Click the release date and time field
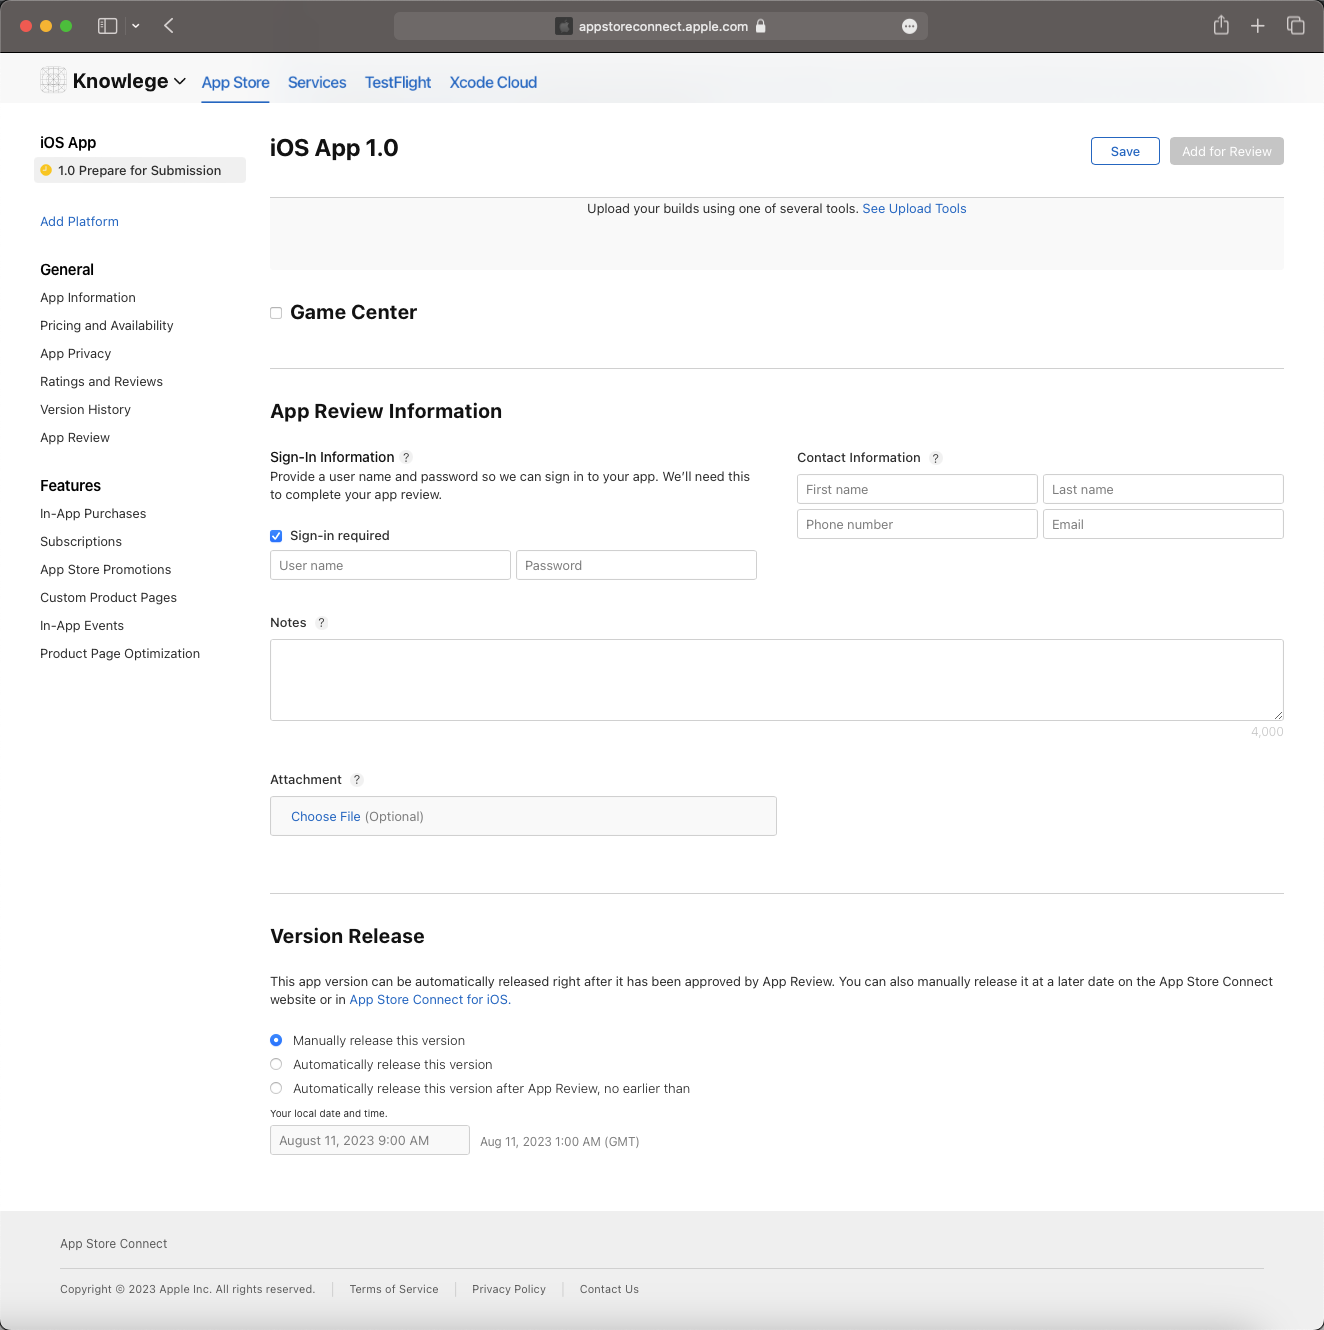Screen dimensions: 1324x1330 pos(370,1140)
